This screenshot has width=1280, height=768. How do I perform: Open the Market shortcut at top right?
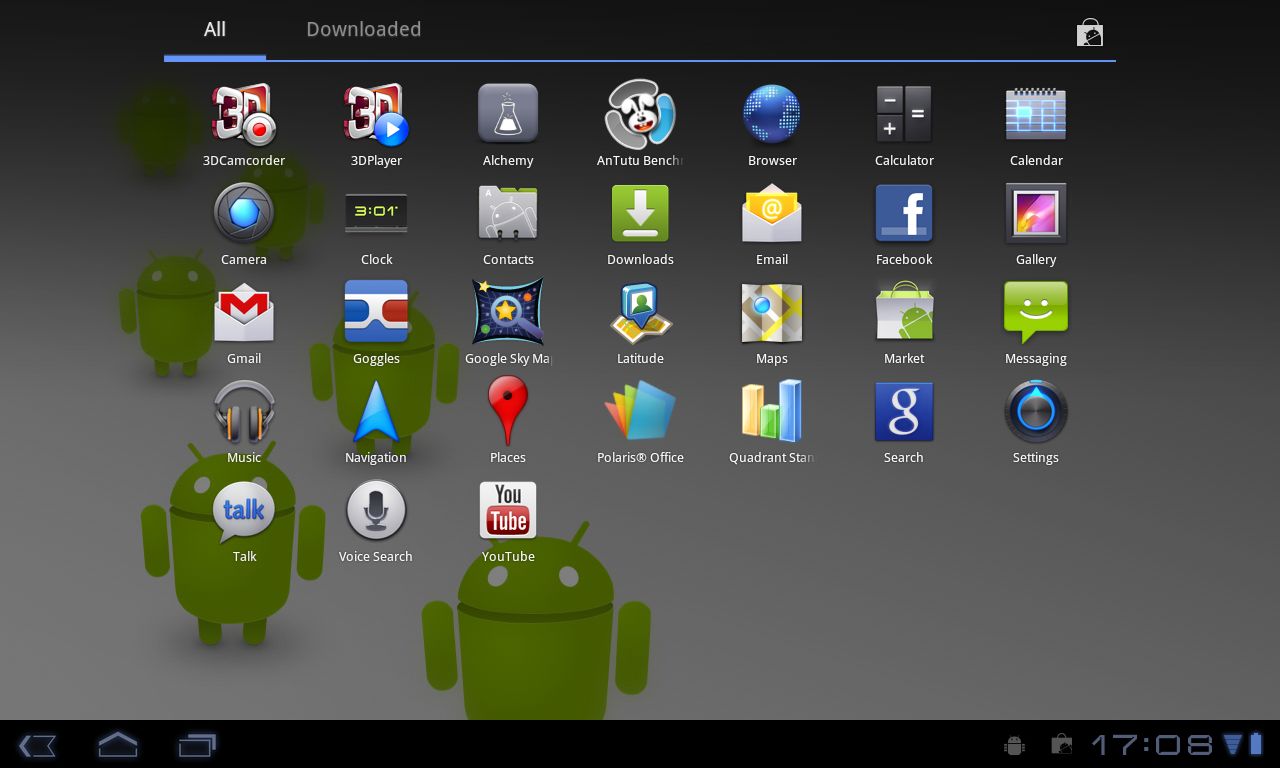[1089, 33]
